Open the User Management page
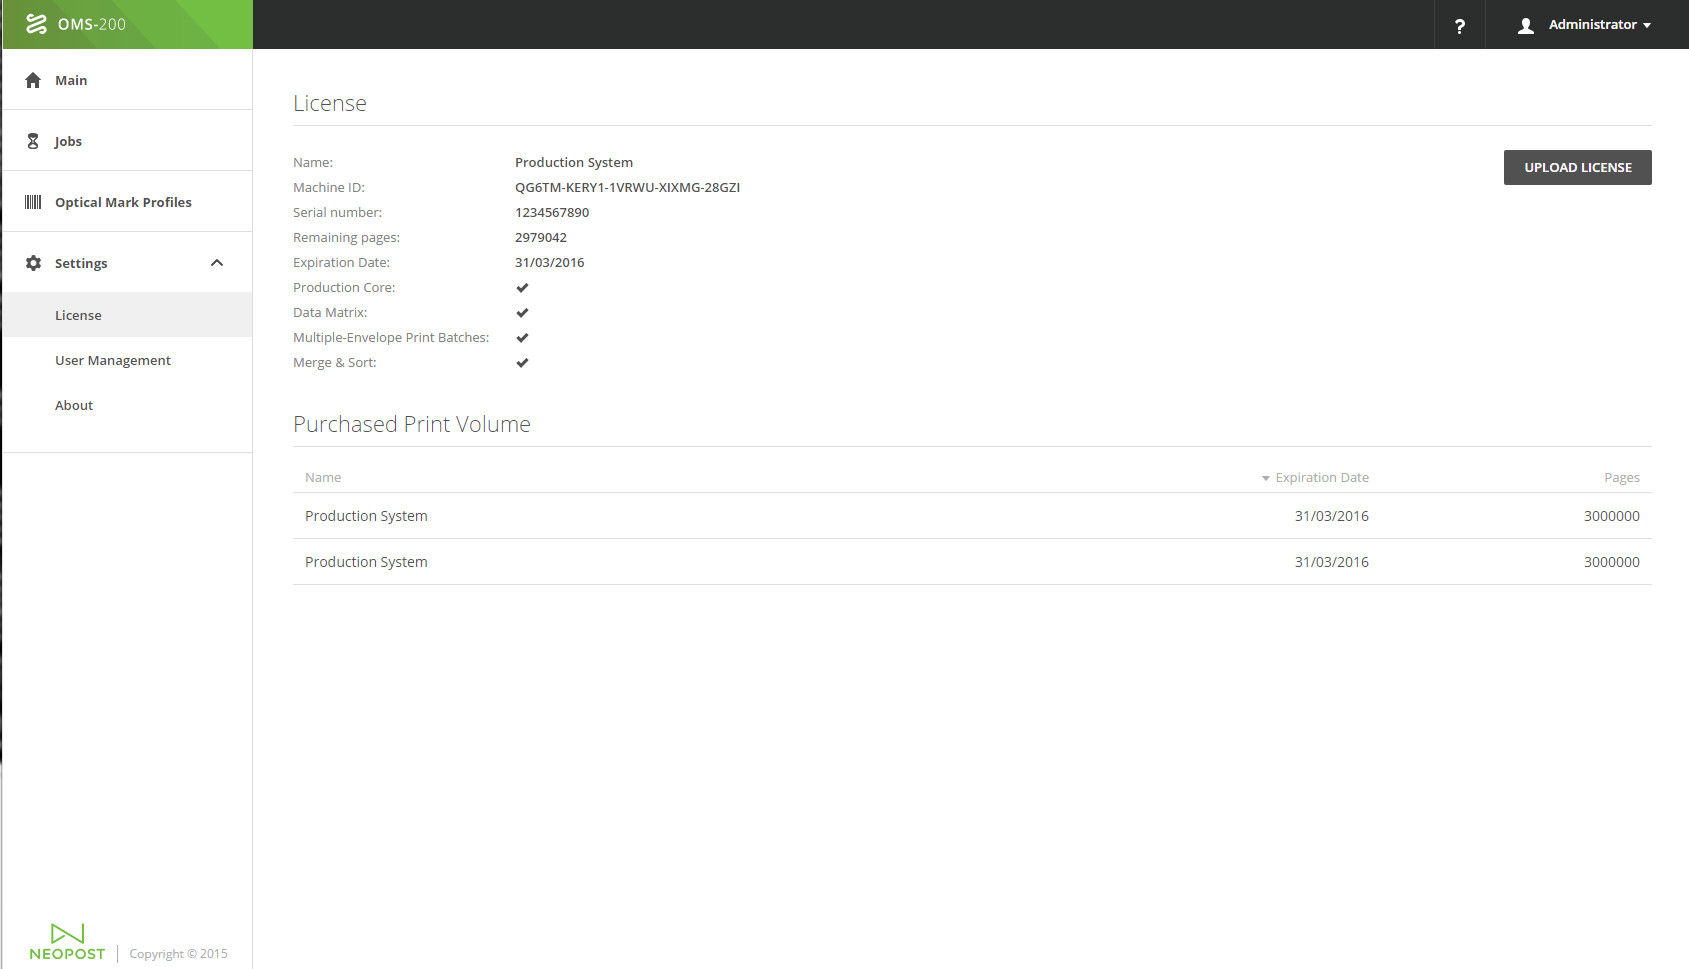The height and width of the screenshot is (969, 1689). point(113,360)
